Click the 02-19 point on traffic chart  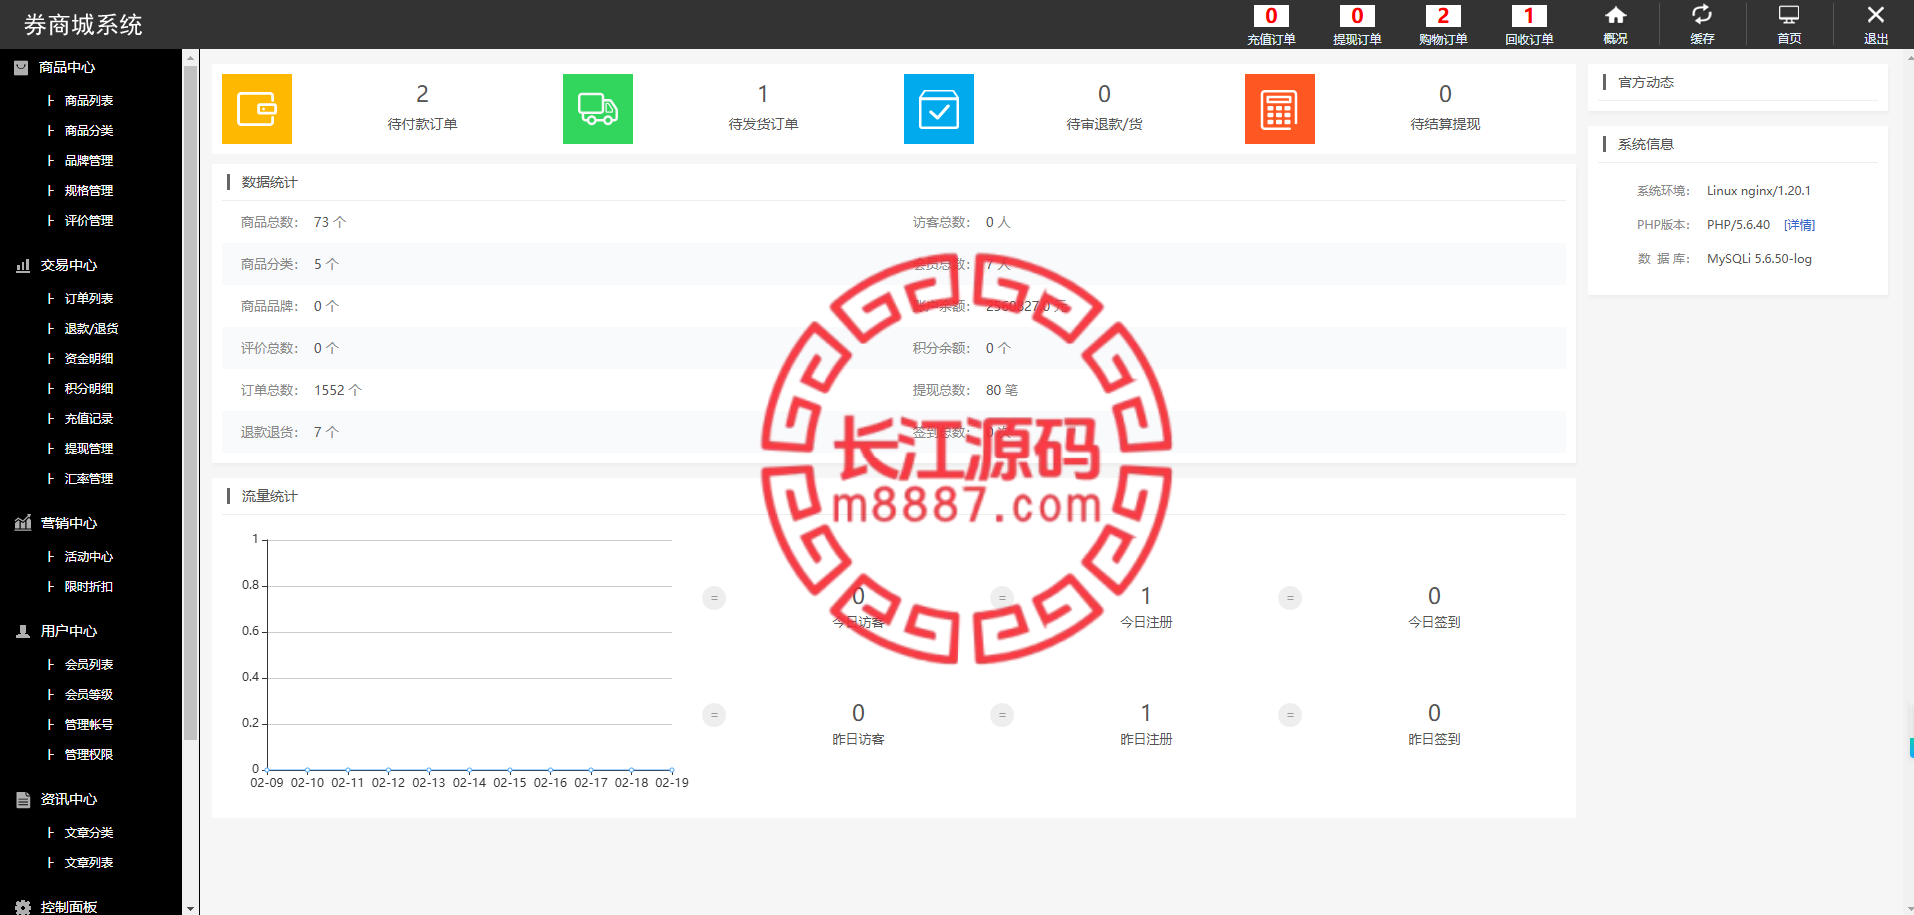click(x=671, y=770)
